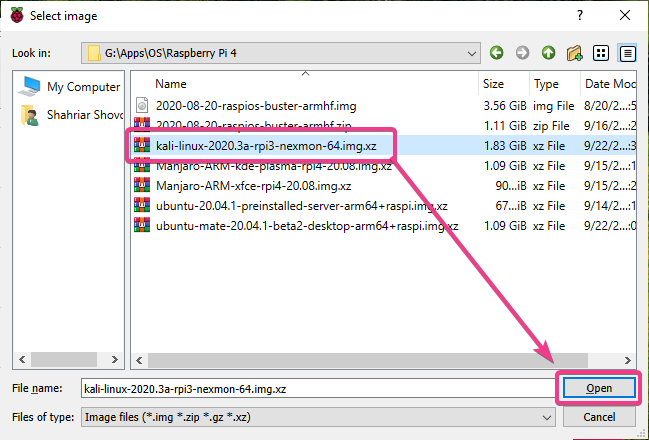Viewport: 649px width, 440px height.
Task: Select Manjaro-ARM-xfce-rpi4-20.08.img.xz file
Action: coord(253,186)
